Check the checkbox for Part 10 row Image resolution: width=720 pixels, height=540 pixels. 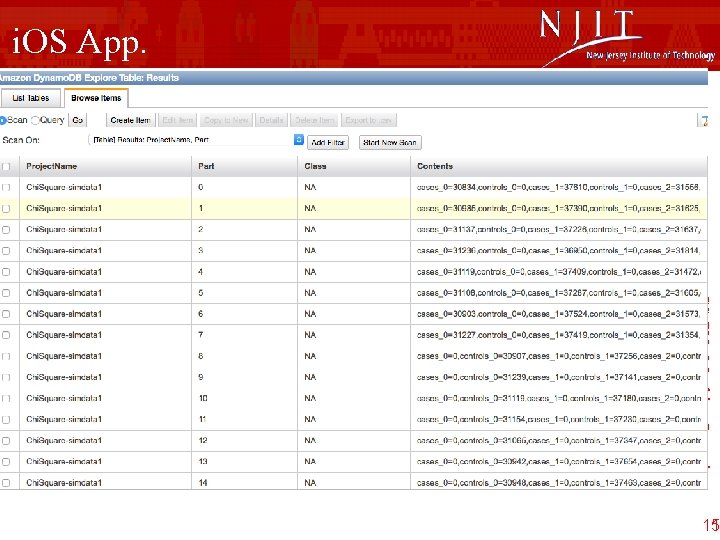point(6,399)
